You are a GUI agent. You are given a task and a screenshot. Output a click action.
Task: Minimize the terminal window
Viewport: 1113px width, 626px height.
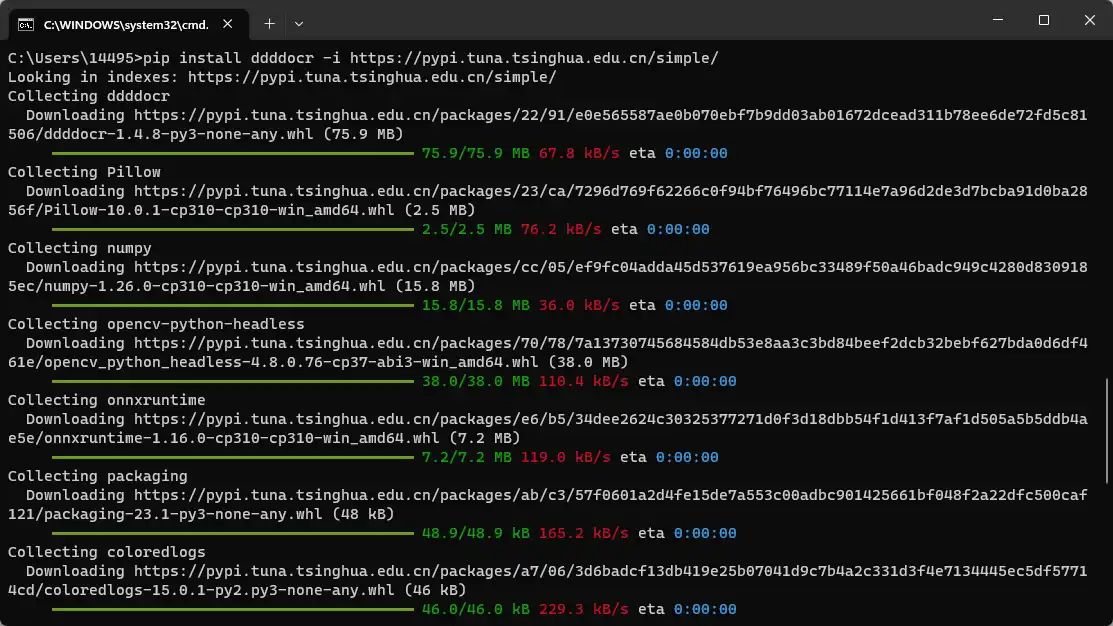[997, 20]
